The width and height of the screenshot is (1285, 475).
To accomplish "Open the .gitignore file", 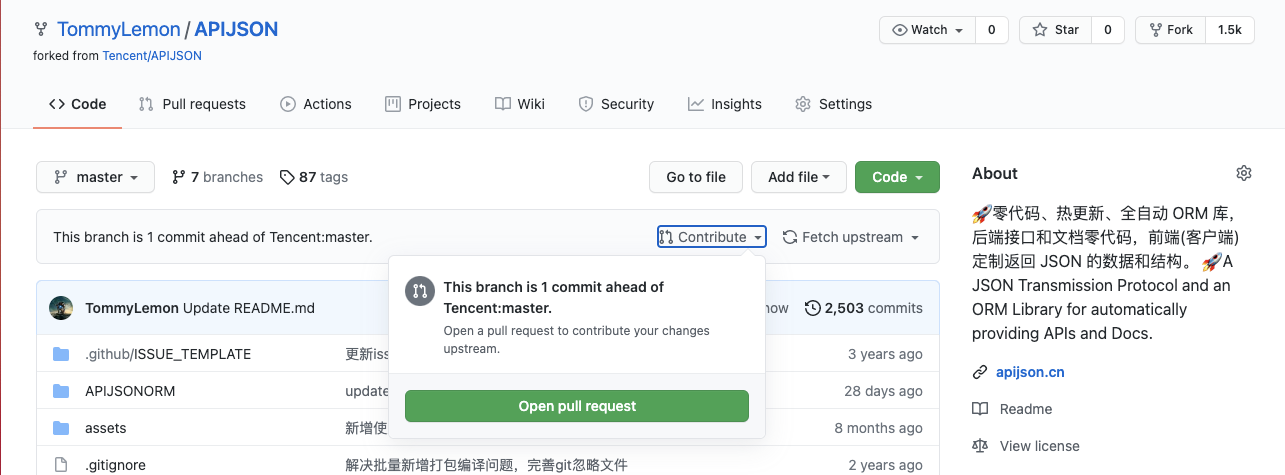I will [116, 465].
